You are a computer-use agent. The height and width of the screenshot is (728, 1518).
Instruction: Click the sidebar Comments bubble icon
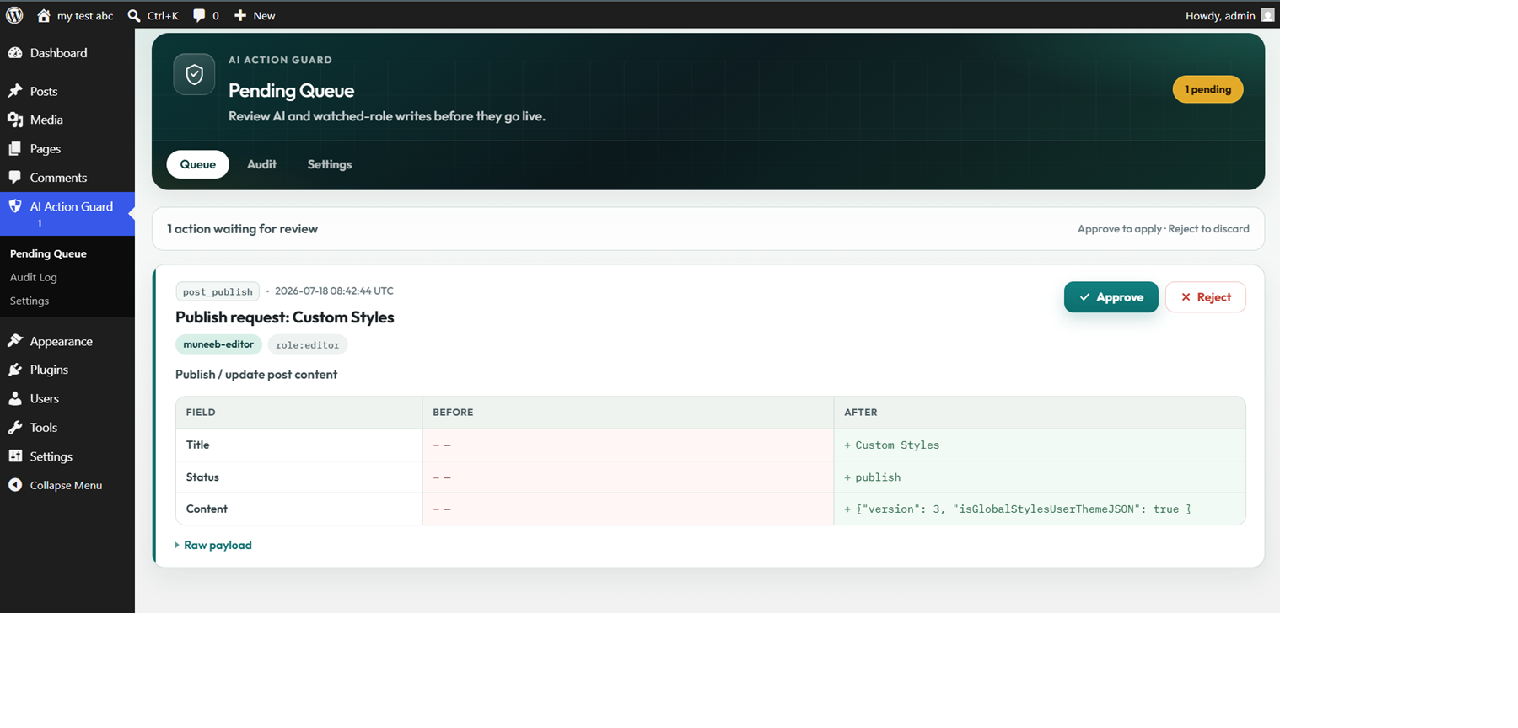(15, 178)
